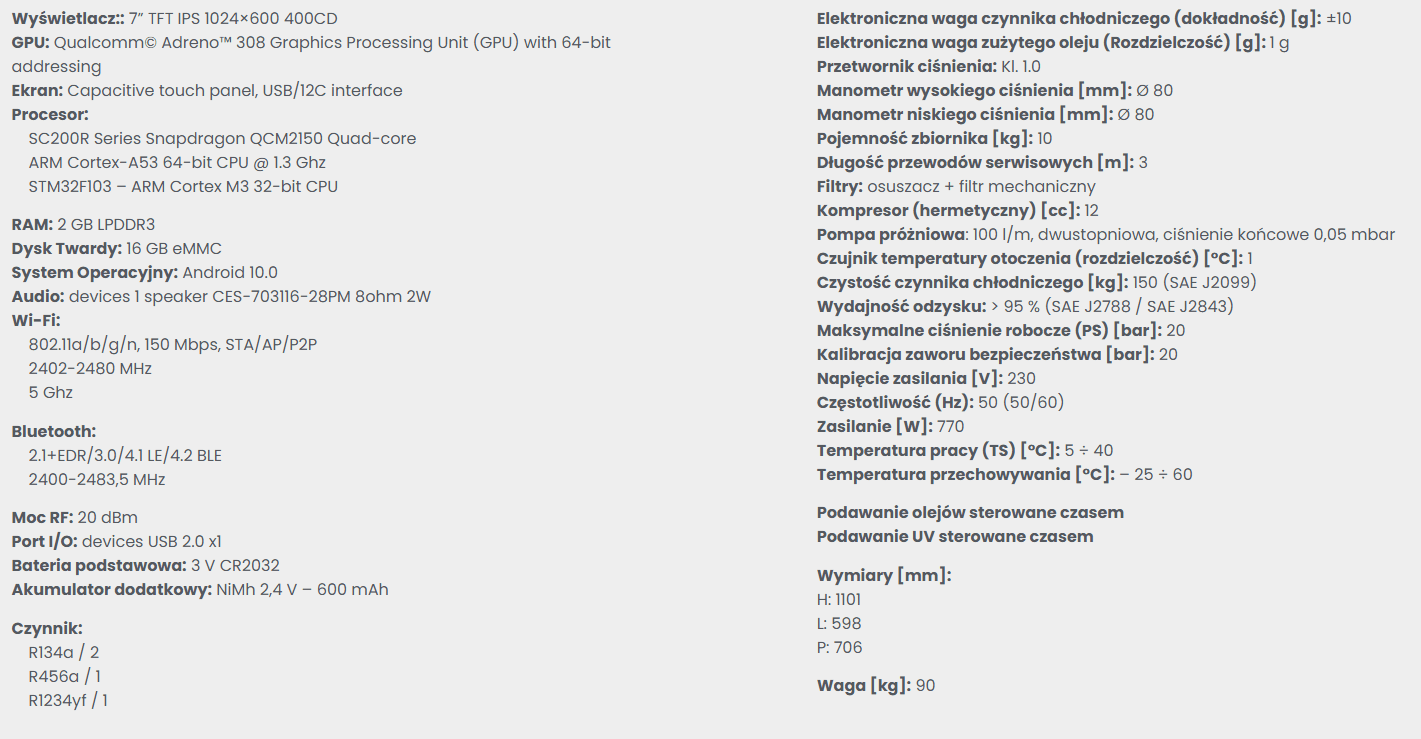Click Napięcie zasilania [V] 230 entry
This screenshot has height=739, width=1421.
pos(926,378)
